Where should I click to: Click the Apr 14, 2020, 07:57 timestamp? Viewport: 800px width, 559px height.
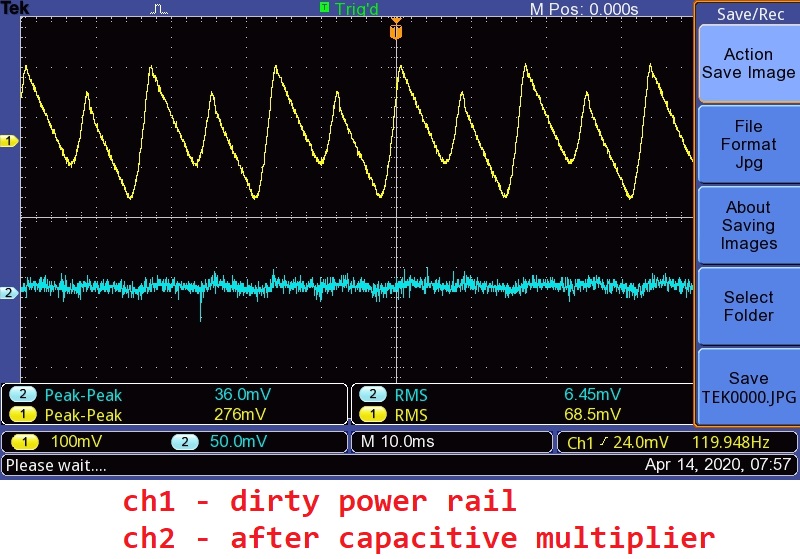pos(718,465)
